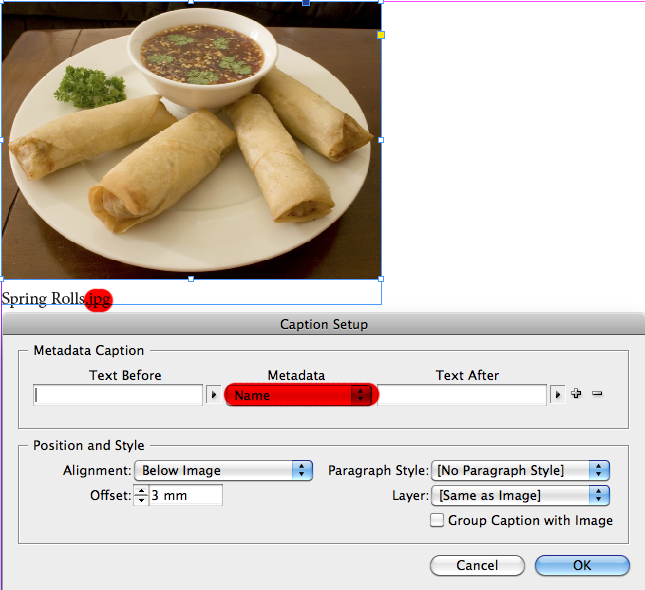Click the bottom-center handle of the image frame

pos(191,279)
